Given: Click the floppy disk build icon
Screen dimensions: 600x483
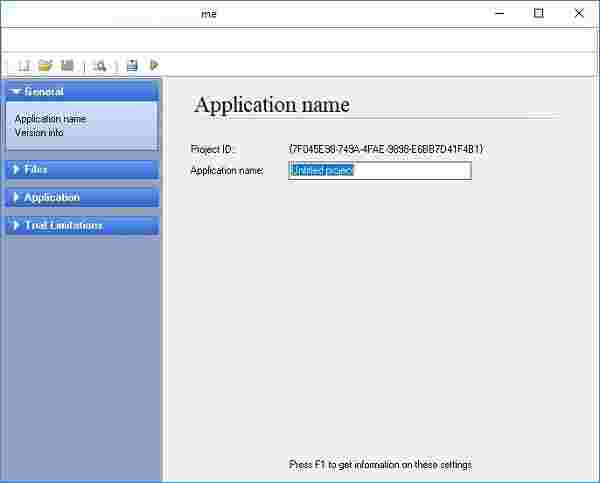Looking at the screenshot, I should pos(132,65).
